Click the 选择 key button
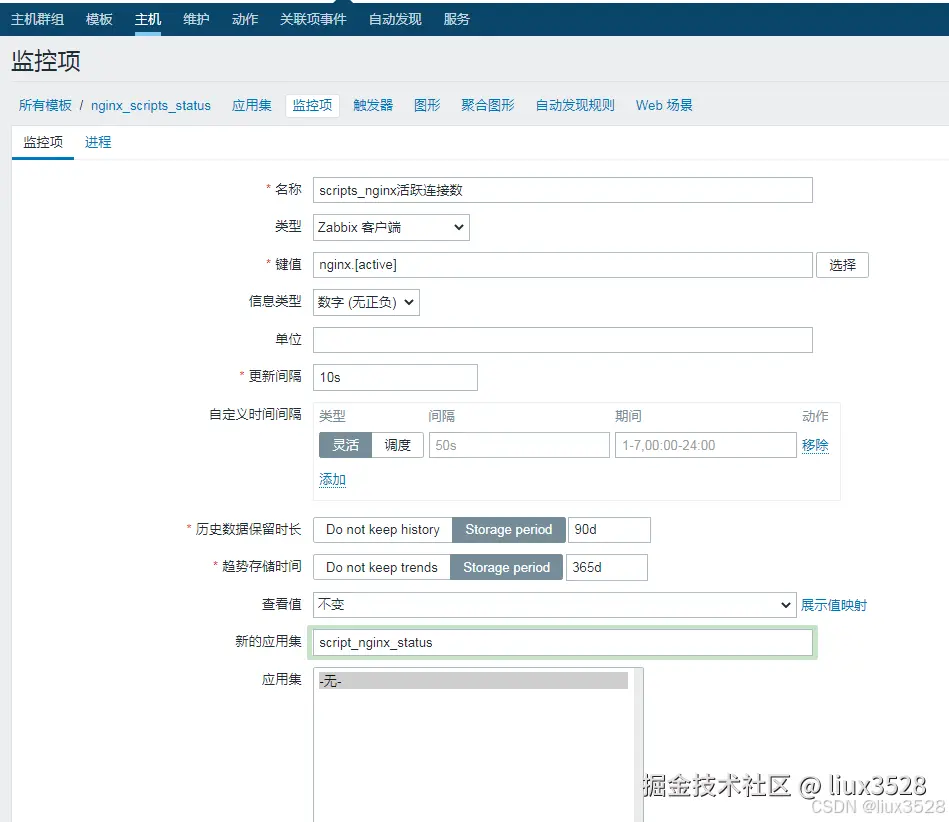This screenshot has height=822, width=949. (x=842, y=265)
